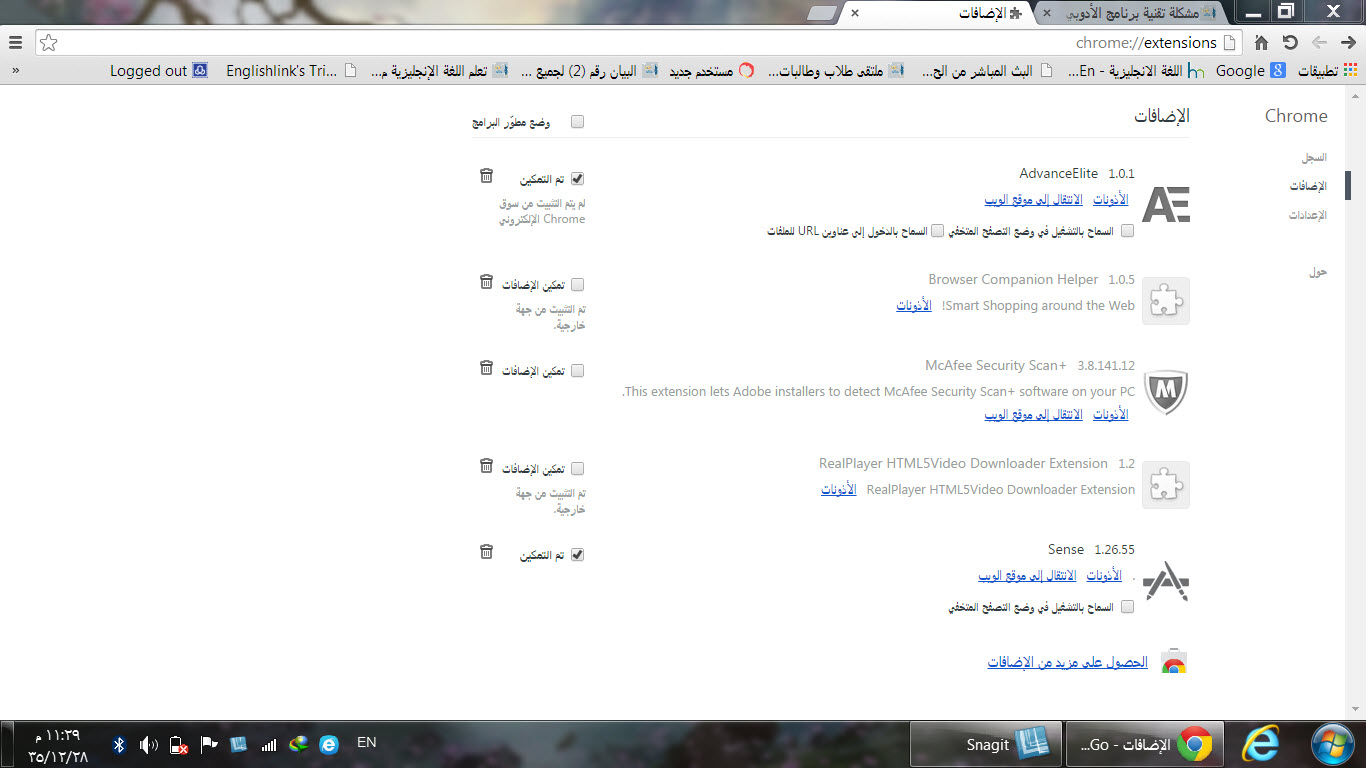
Task: Switch to Chrome in the taskbar
Action: pyautogui.click(x=1143, y=745)
